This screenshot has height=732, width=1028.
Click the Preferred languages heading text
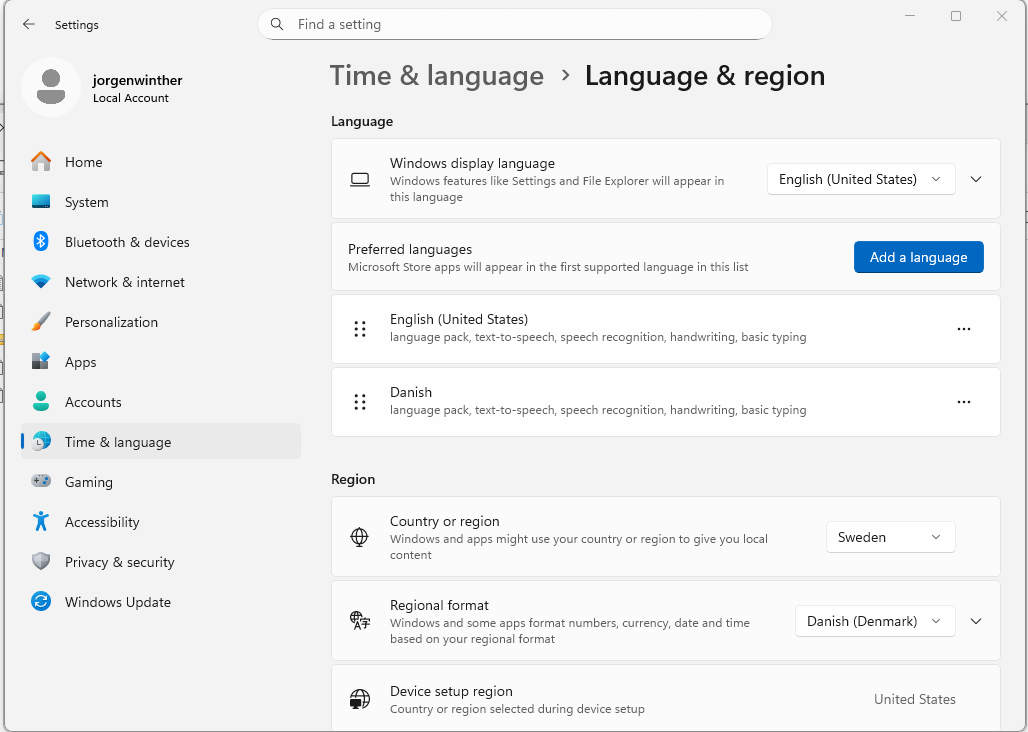coord(410,249)
